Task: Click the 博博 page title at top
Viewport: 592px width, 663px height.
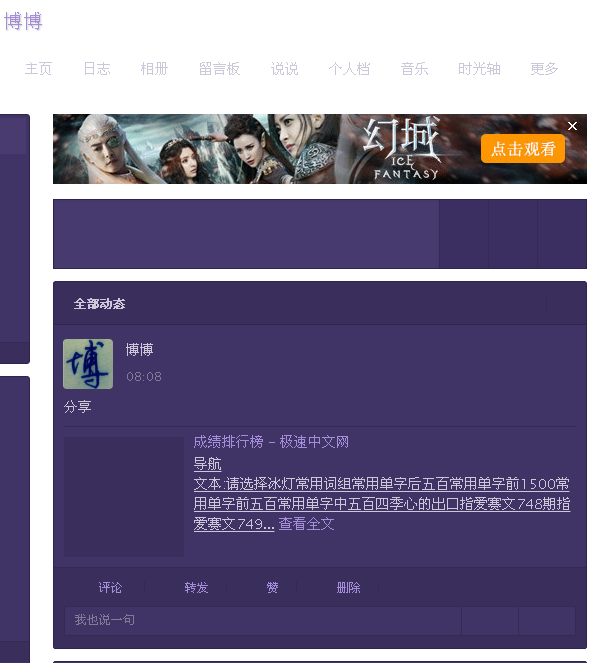Action: (23, 21)
